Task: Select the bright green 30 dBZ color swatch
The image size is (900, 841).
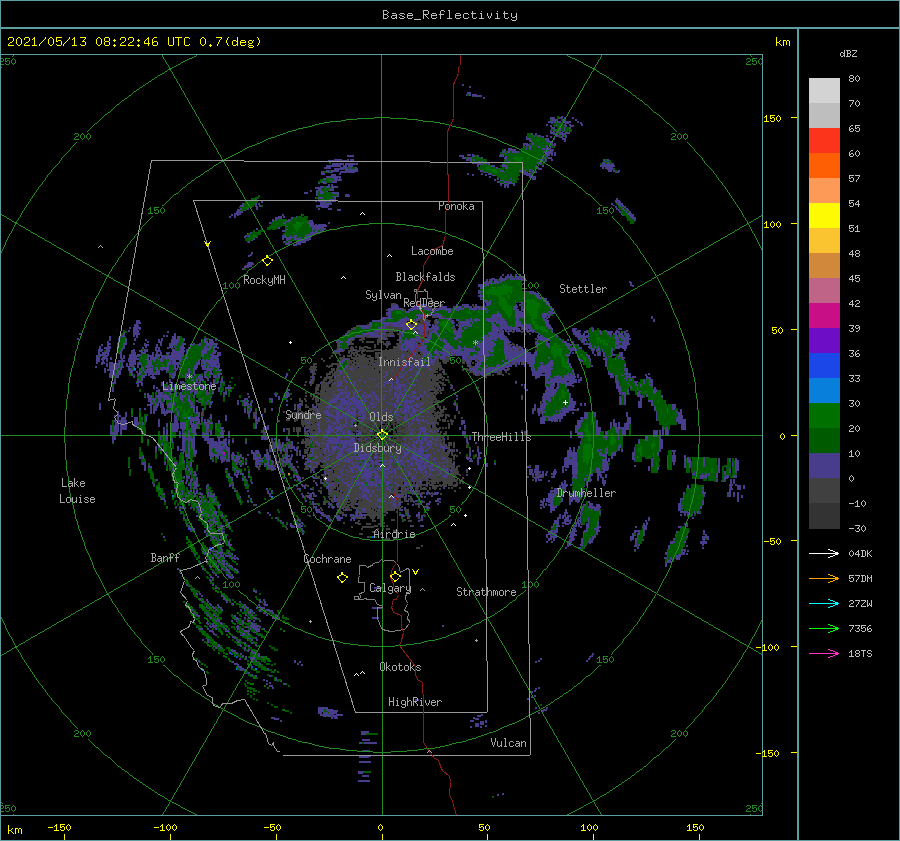Action: (824, 415)
